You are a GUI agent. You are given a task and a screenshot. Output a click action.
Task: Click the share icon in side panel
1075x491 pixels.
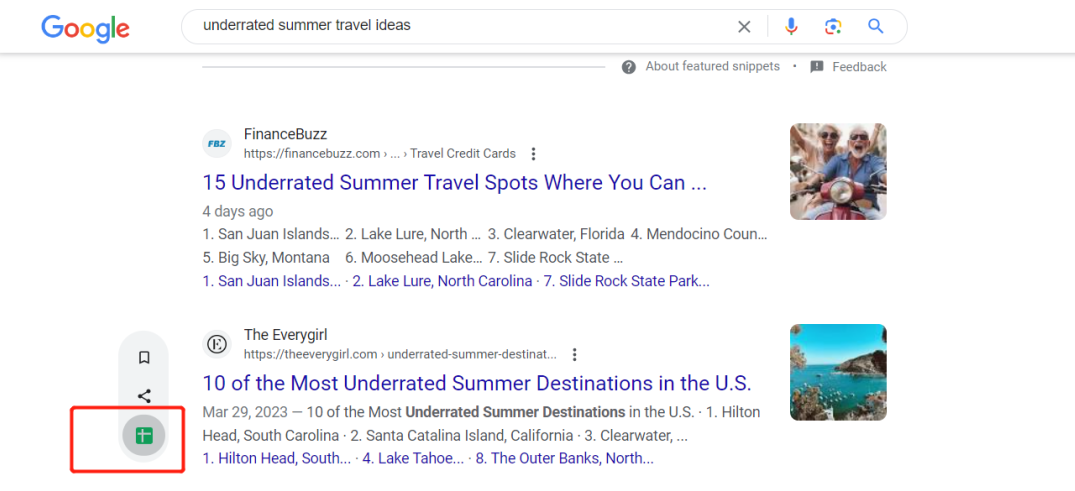click(x=144, y=396)
